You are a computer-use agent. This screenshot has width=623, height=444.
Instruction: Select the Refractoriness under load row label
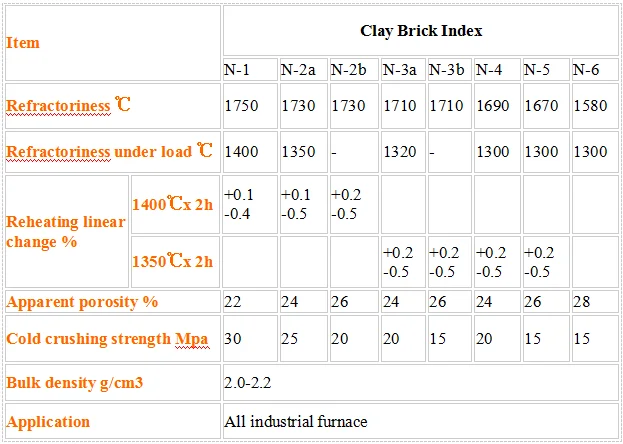coord(110,152)
